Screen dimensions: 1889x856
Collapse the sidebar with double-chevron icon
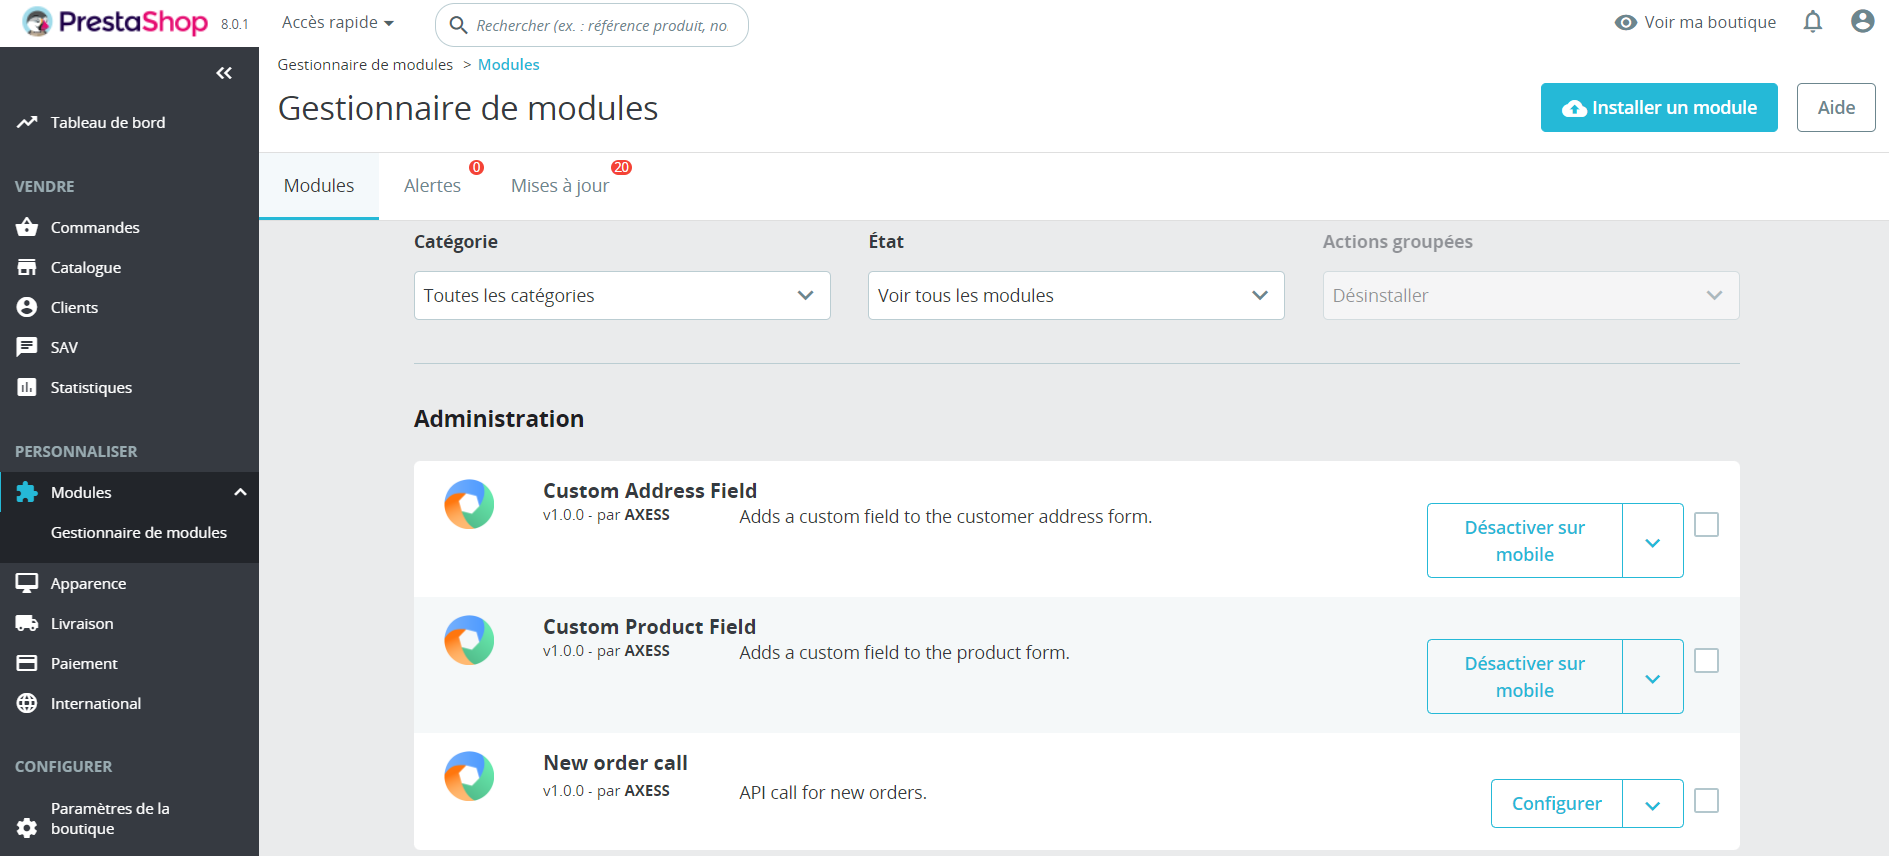click(x=224, y=73)
